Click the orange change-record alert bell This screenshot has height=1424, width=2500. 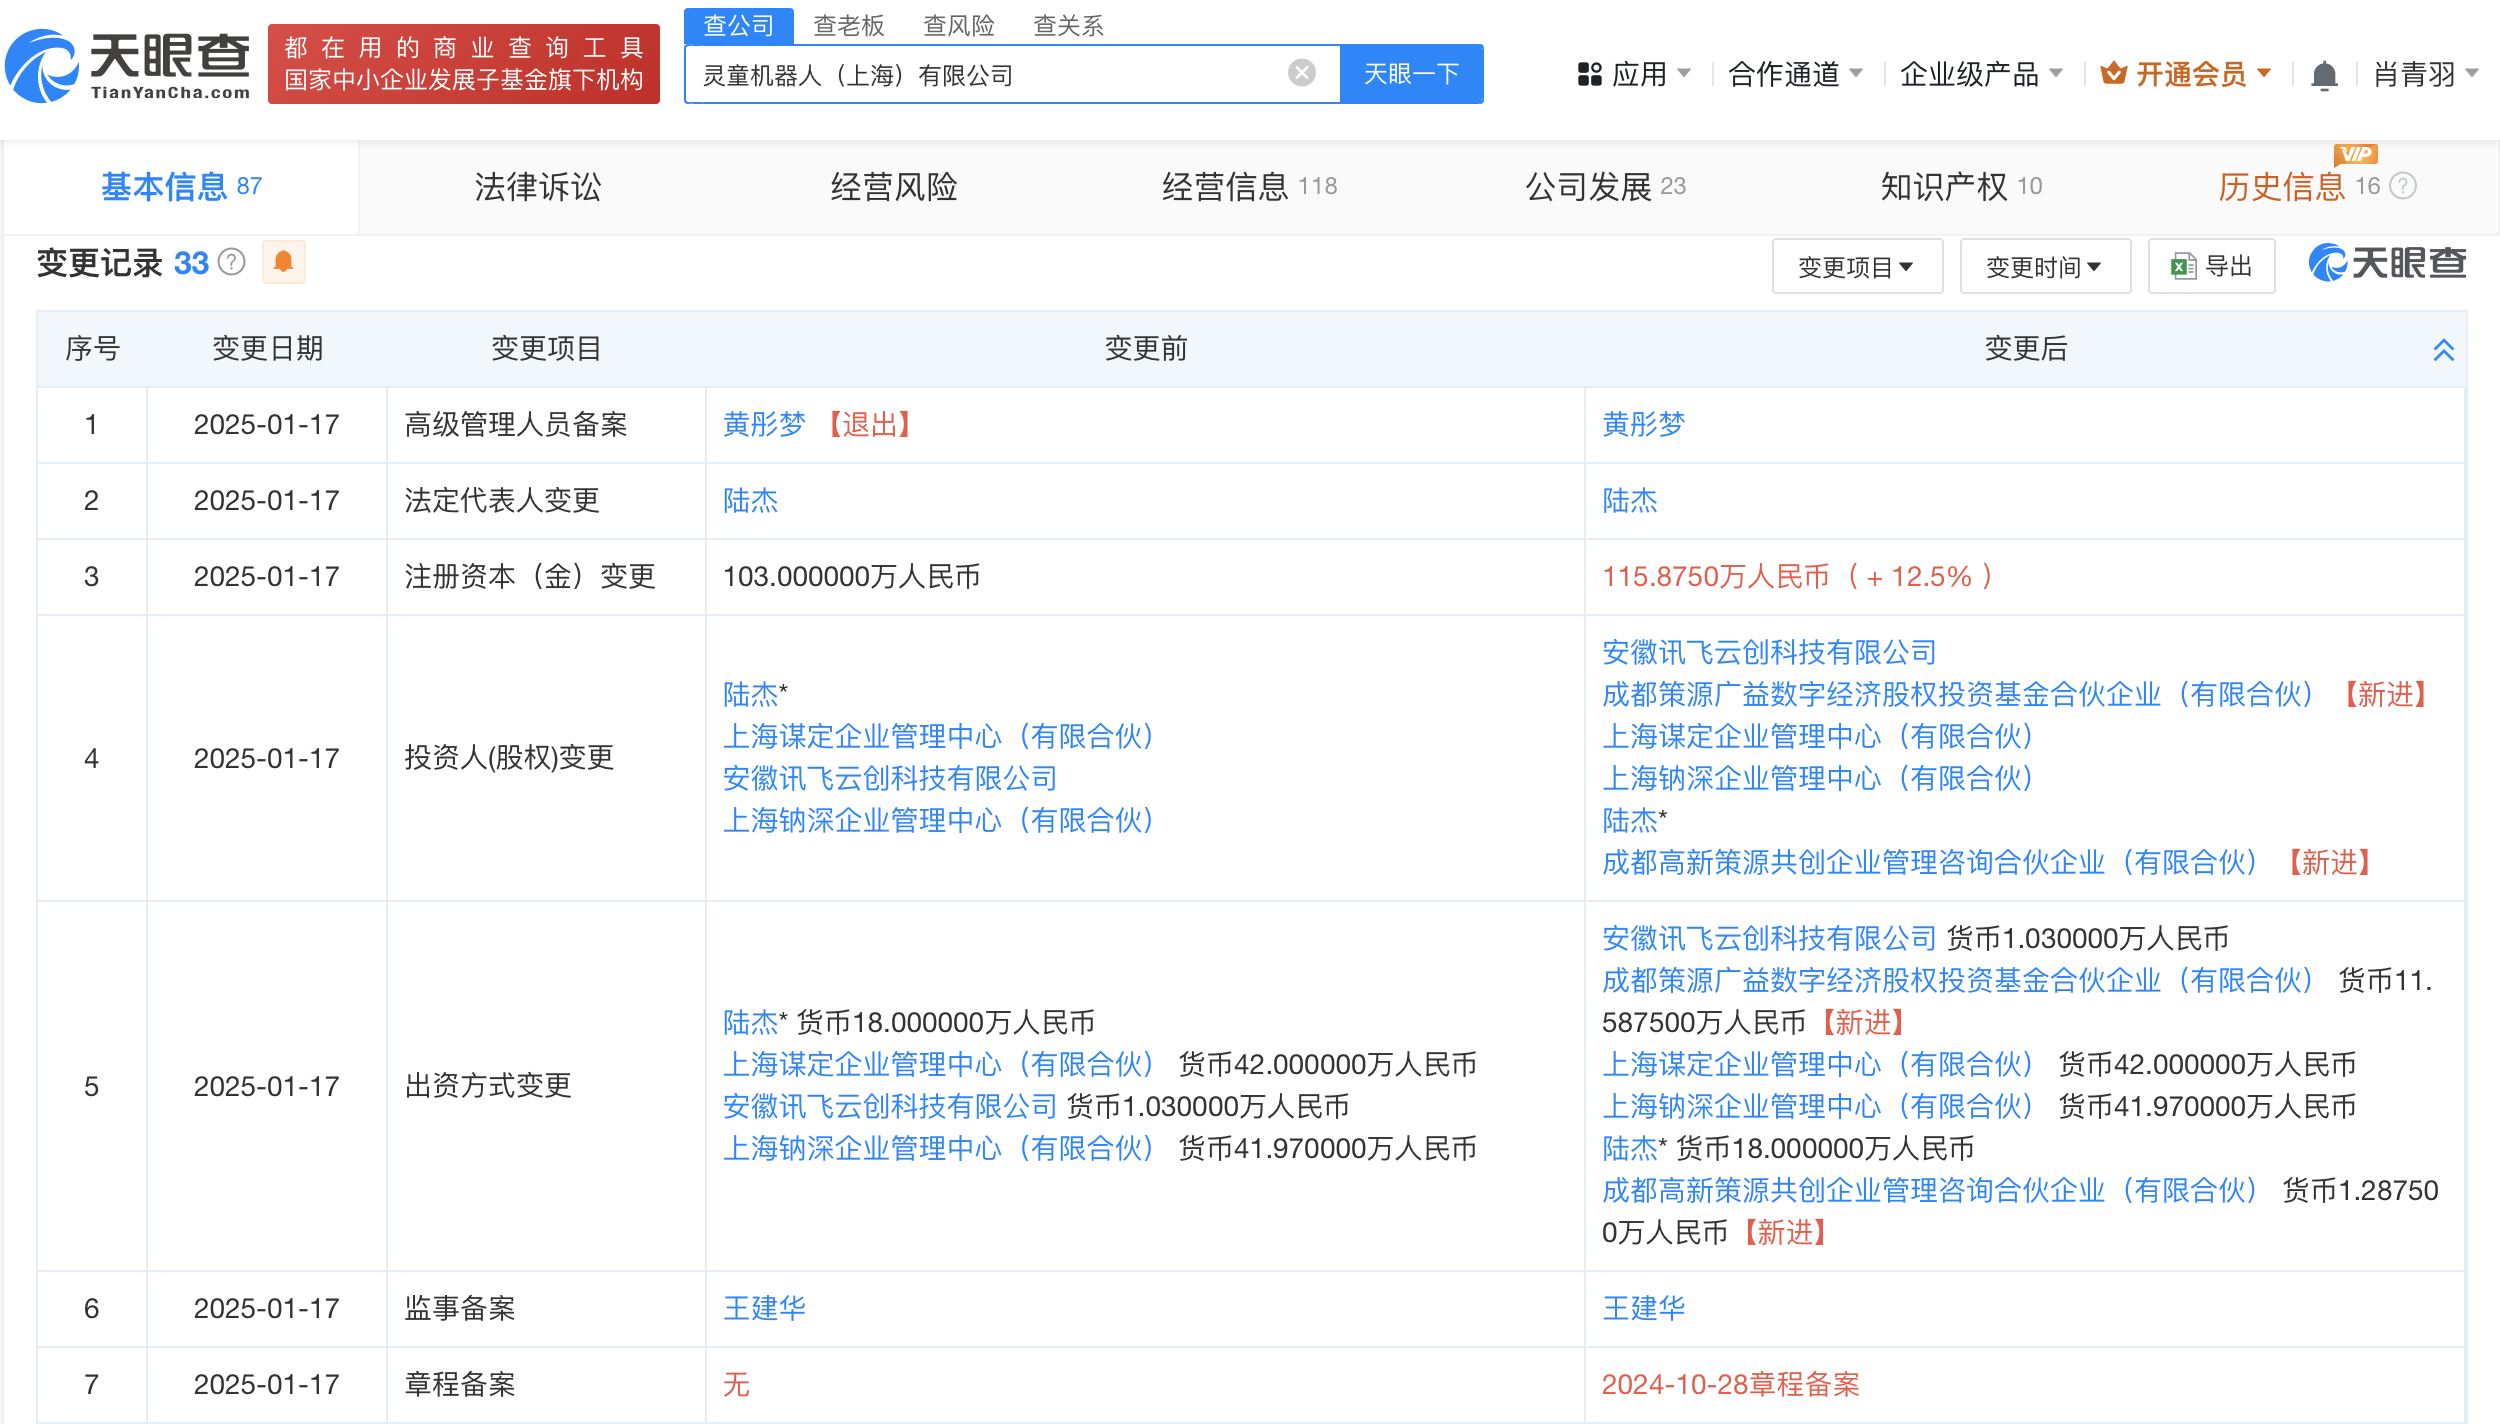(x=283, y=262)
